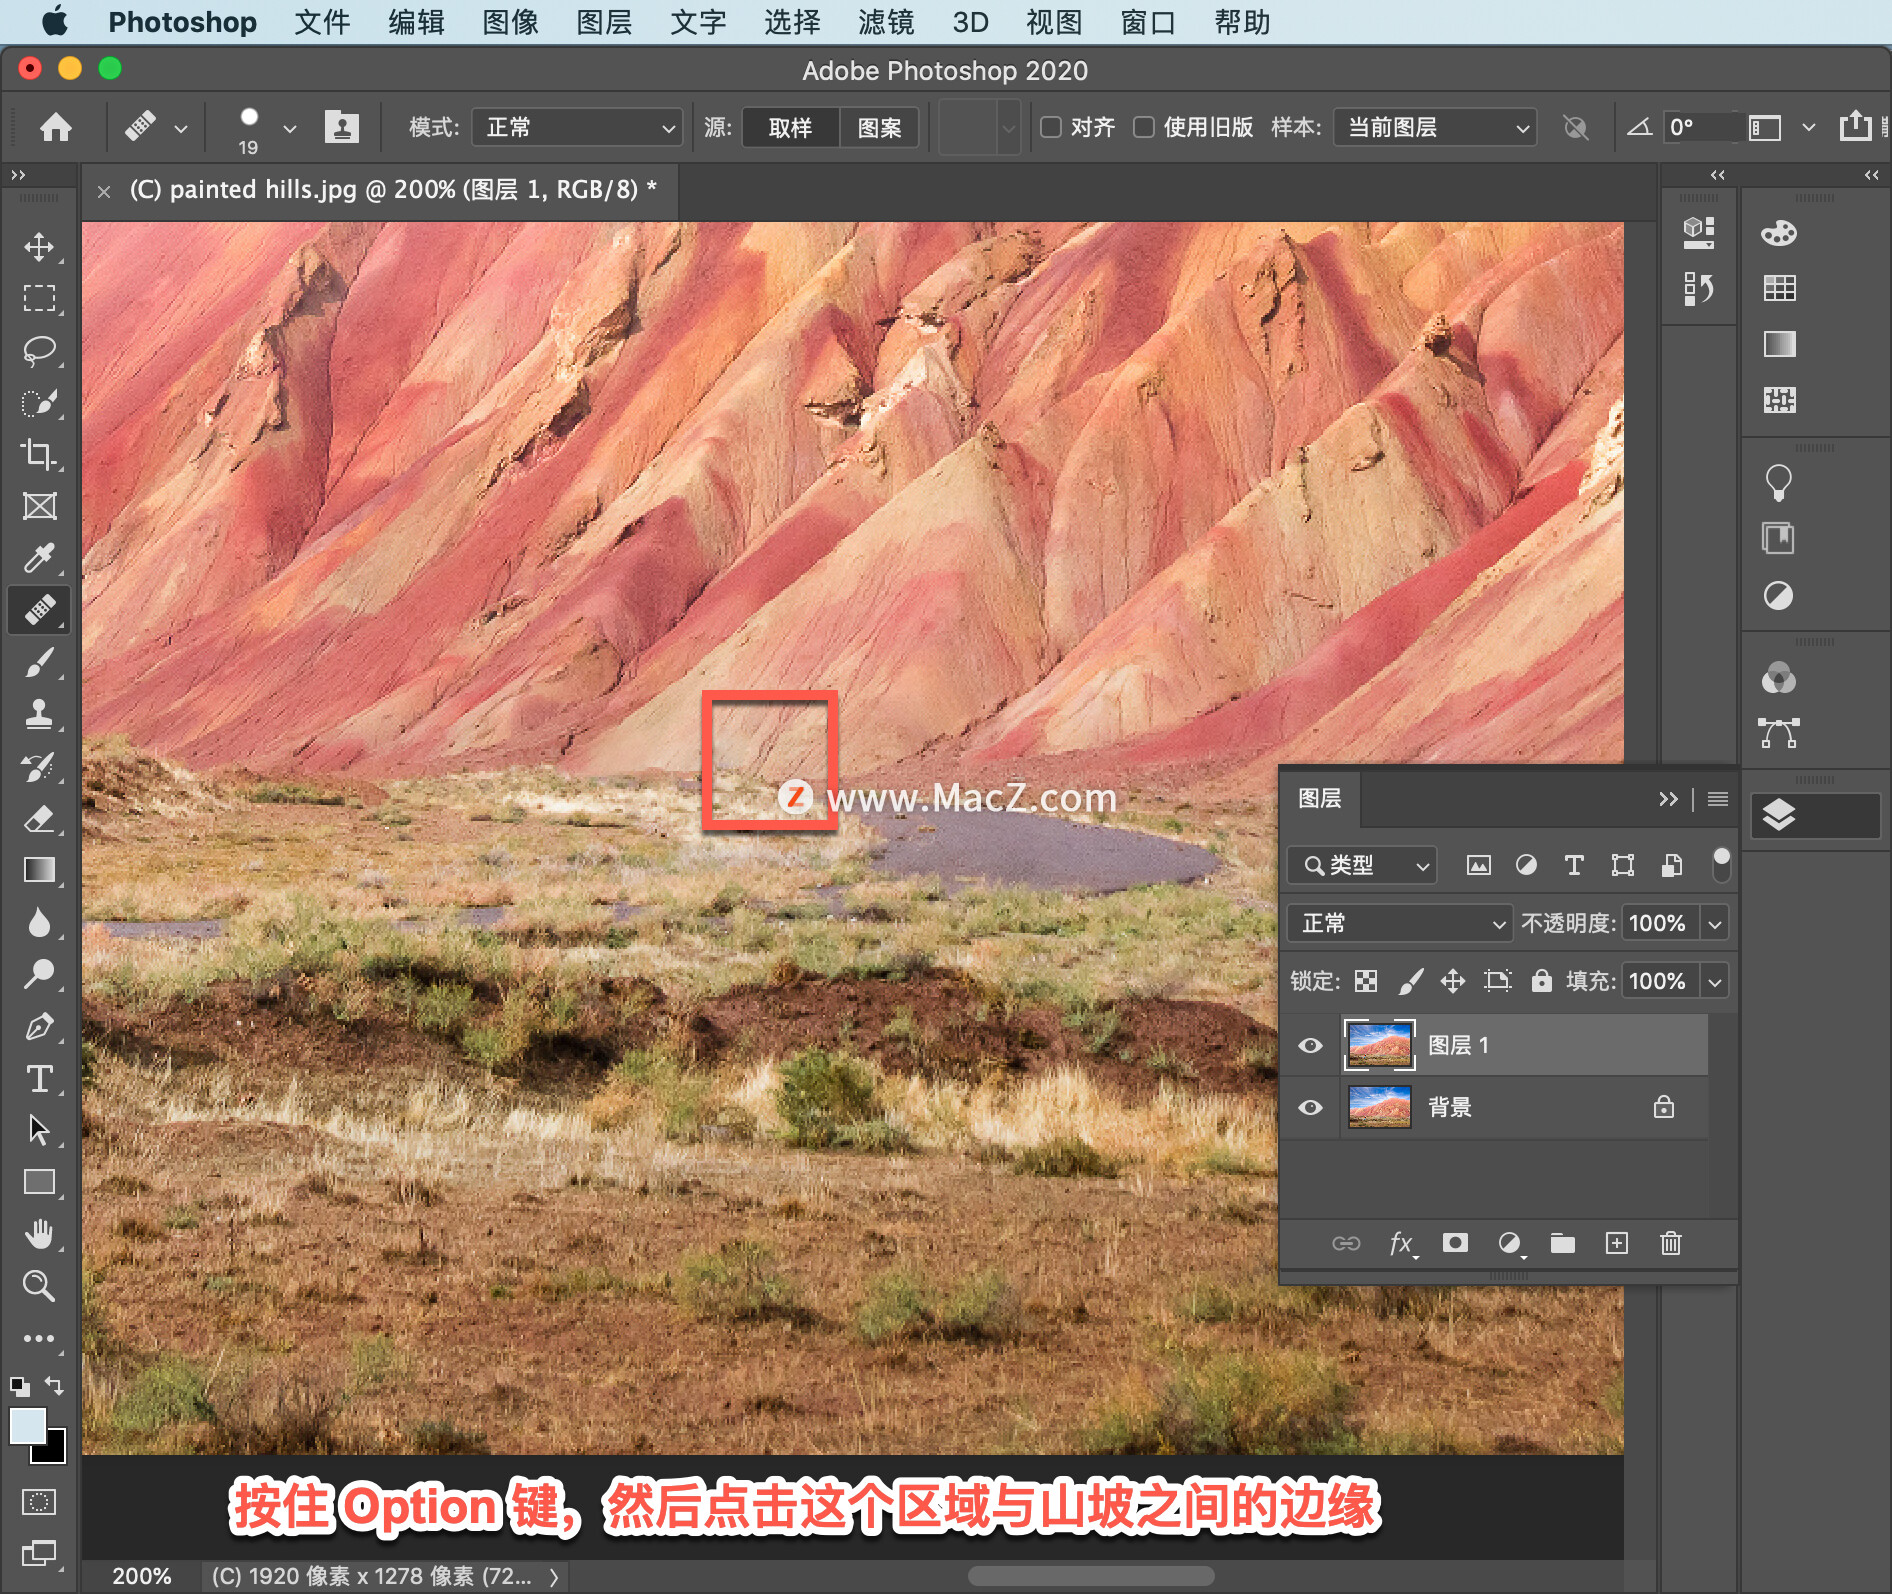Add a layer mask
Image resolution: width=1892 pixels, height=1594 pixels.
tap(1455, 1243)
